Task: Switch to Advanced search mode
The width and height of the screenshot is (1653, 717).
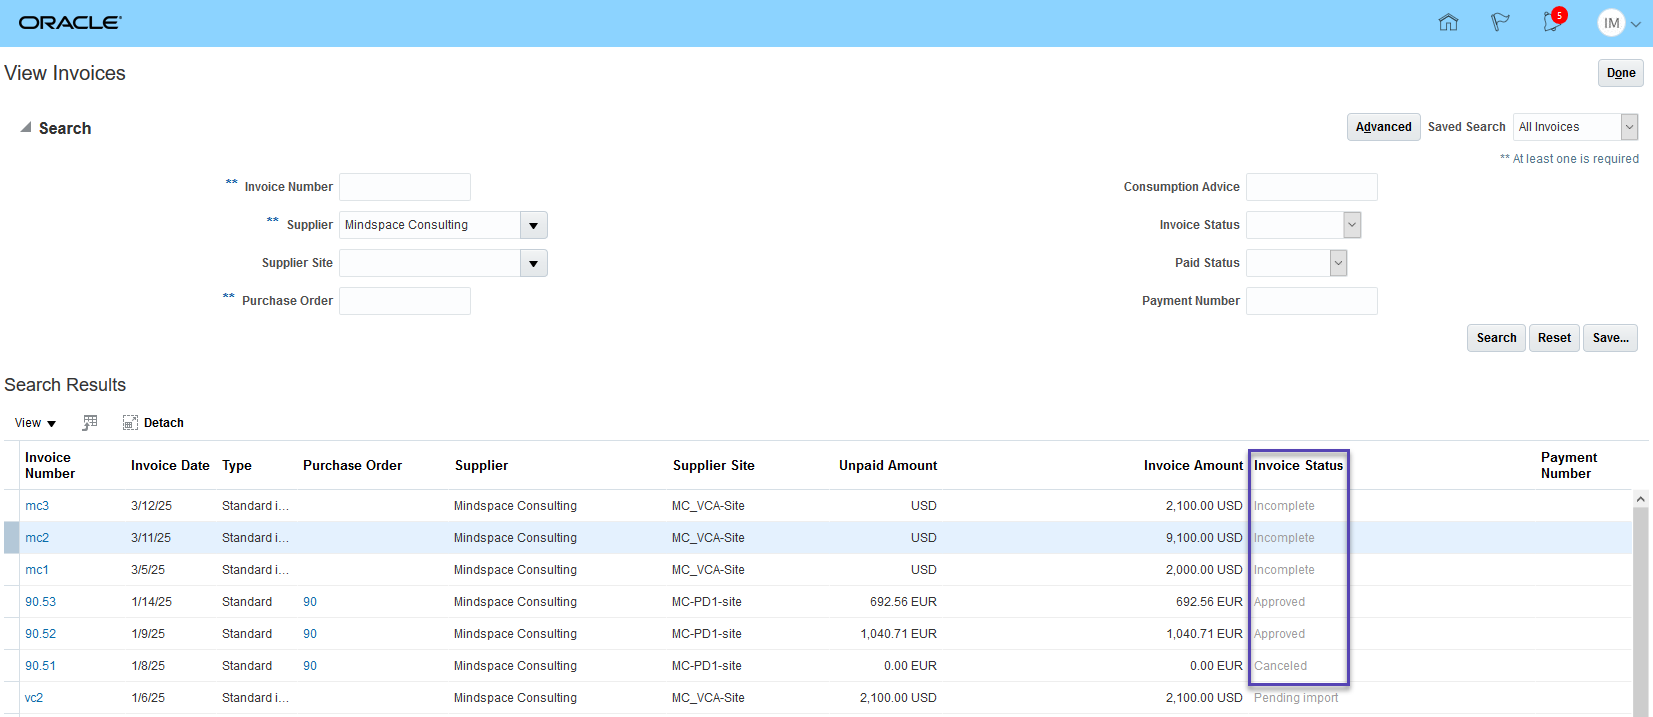Action: (1383, 127)
